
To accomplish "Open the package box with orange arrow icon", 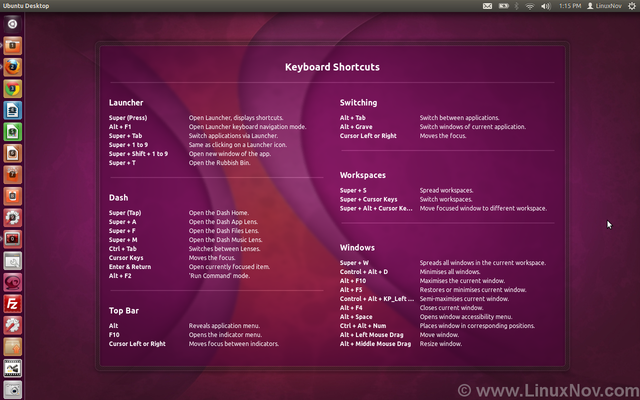I will (x=12, y=347).
